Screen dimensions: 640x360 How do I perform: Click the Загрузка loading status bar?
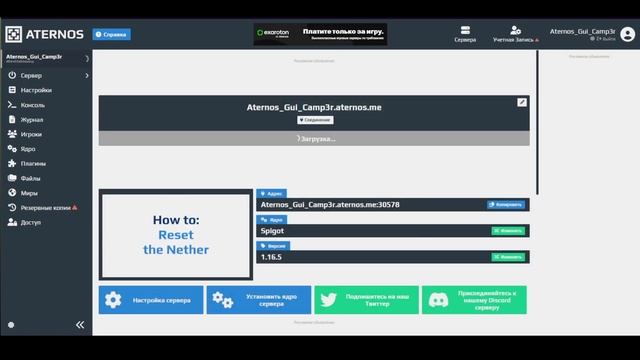[x=314, y=139]
